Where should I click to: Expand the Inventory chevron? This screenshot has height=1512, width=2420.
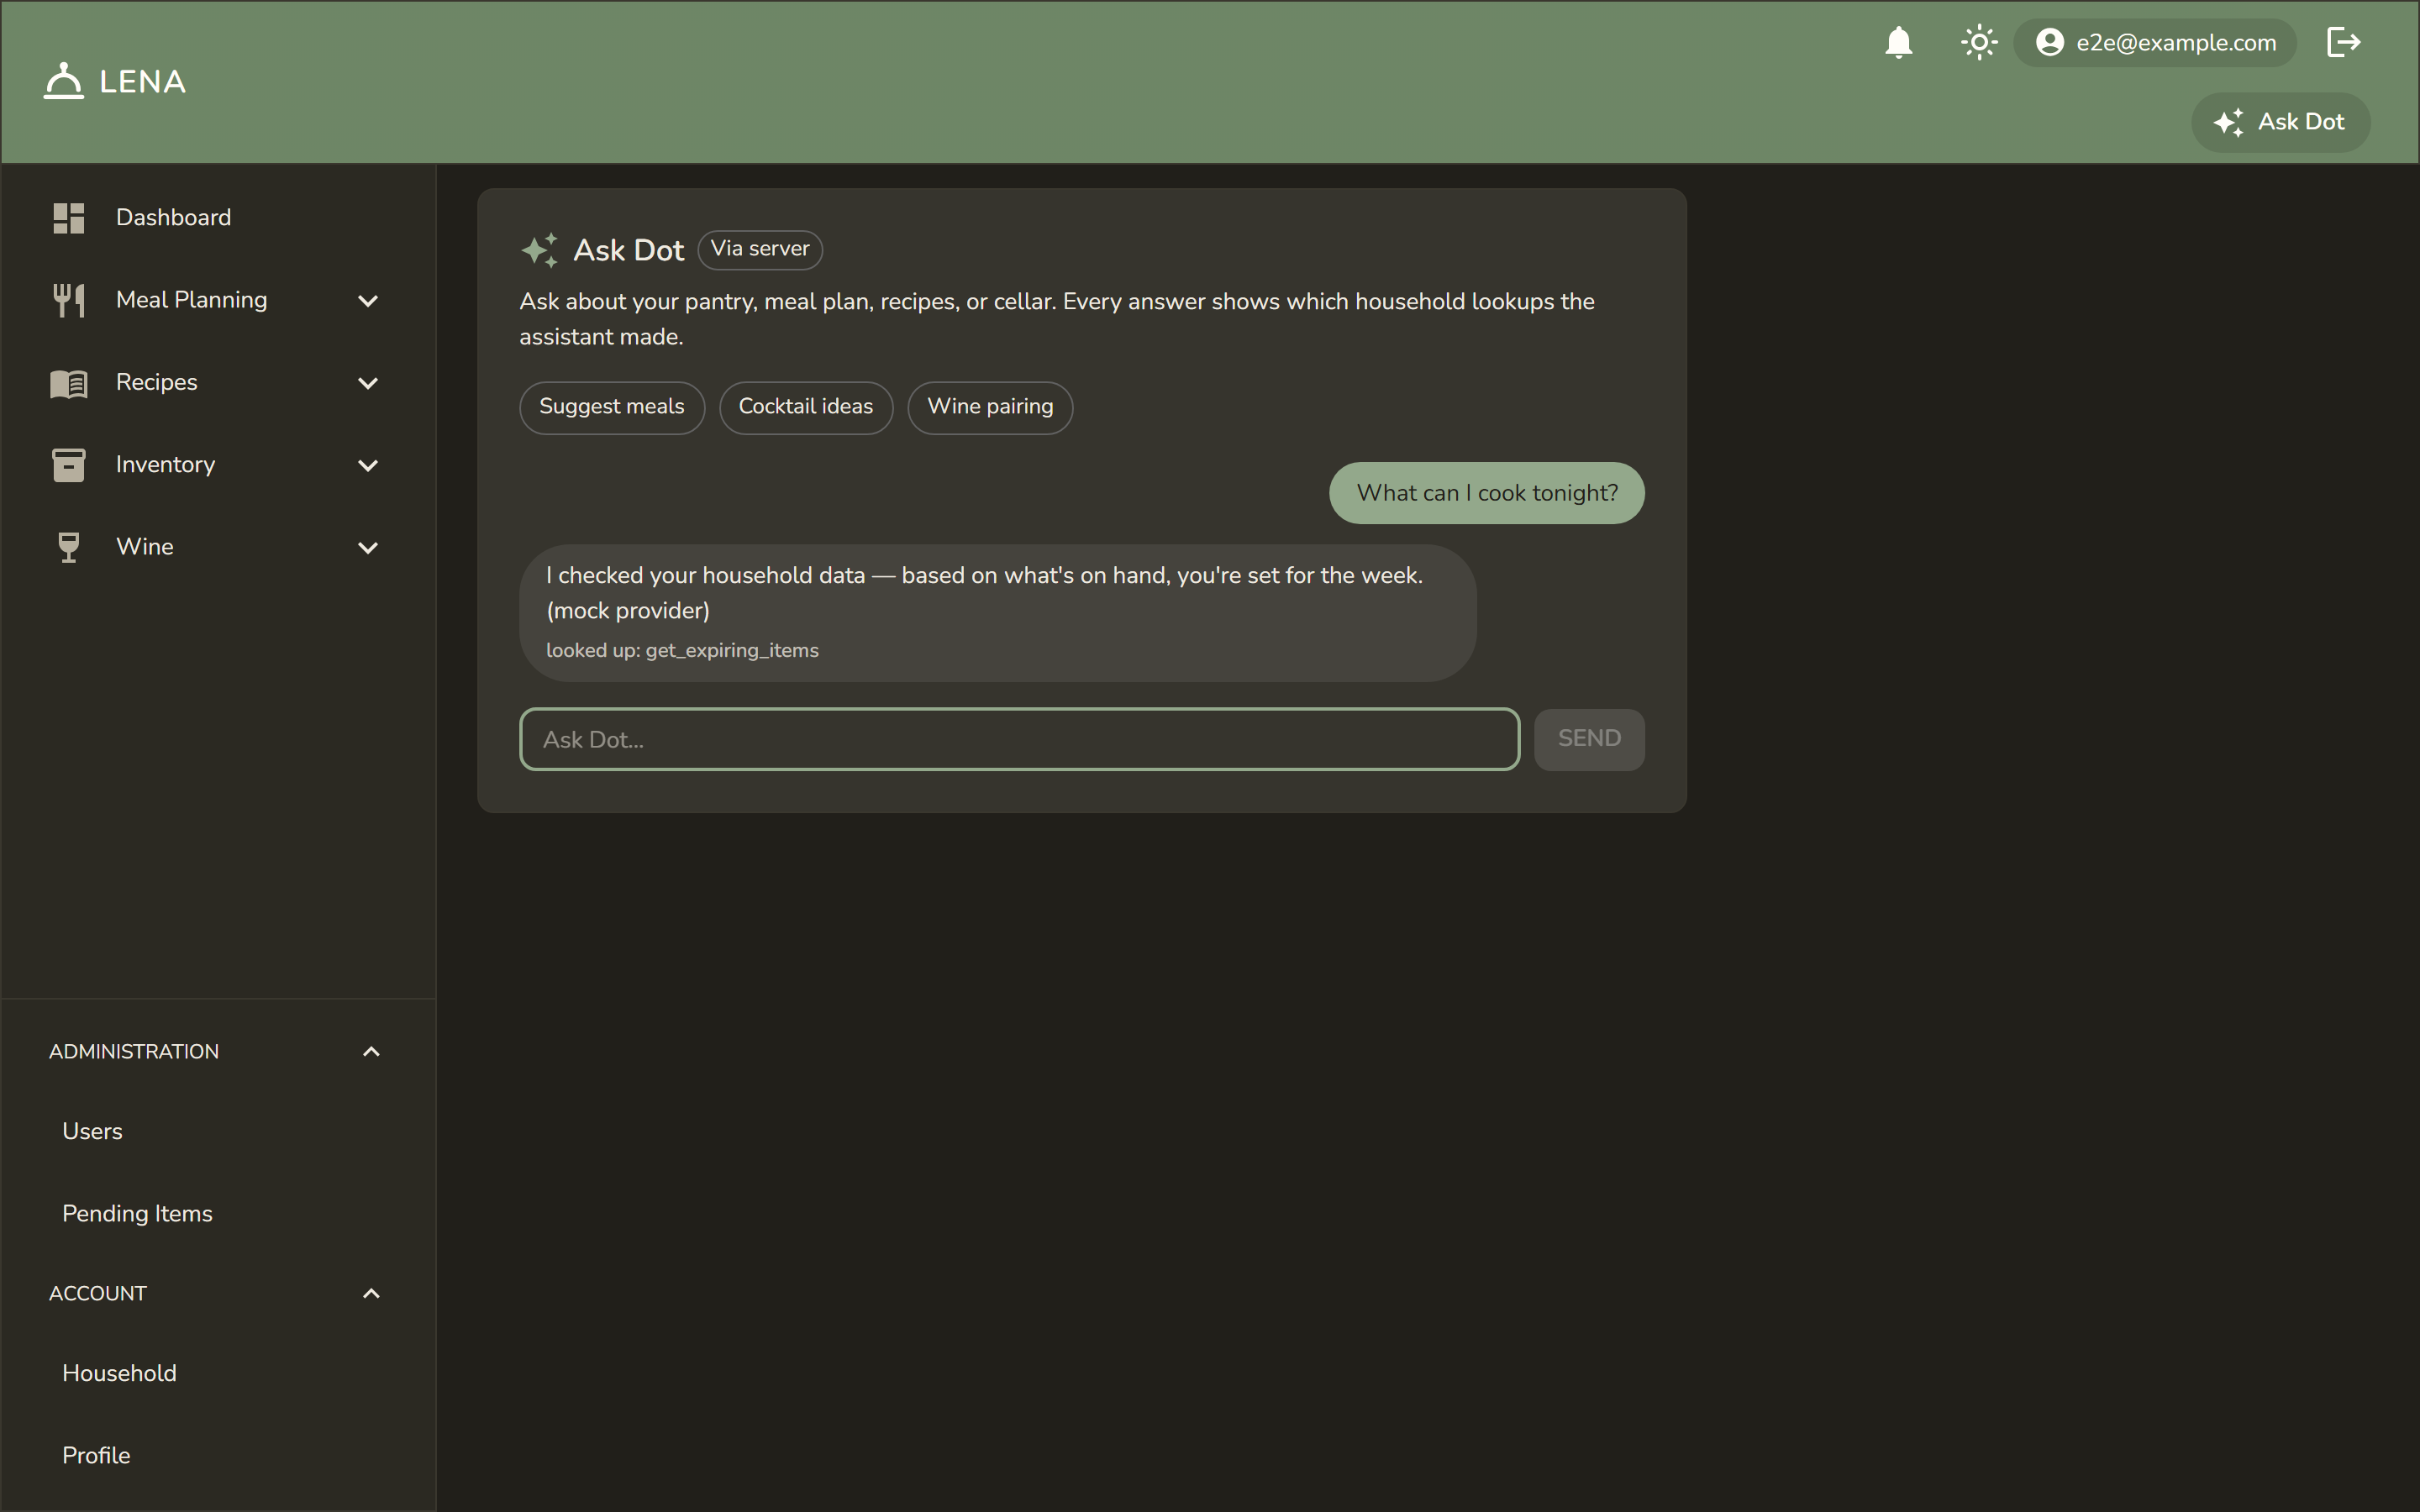tap(368, 465)
